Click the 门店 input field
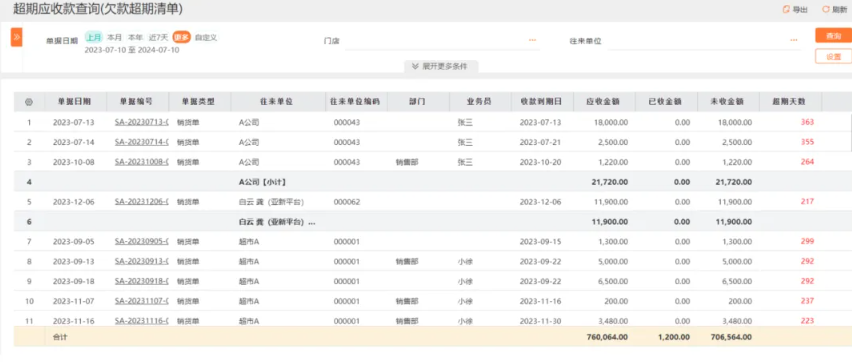852x362 pixels. [442, 41]
